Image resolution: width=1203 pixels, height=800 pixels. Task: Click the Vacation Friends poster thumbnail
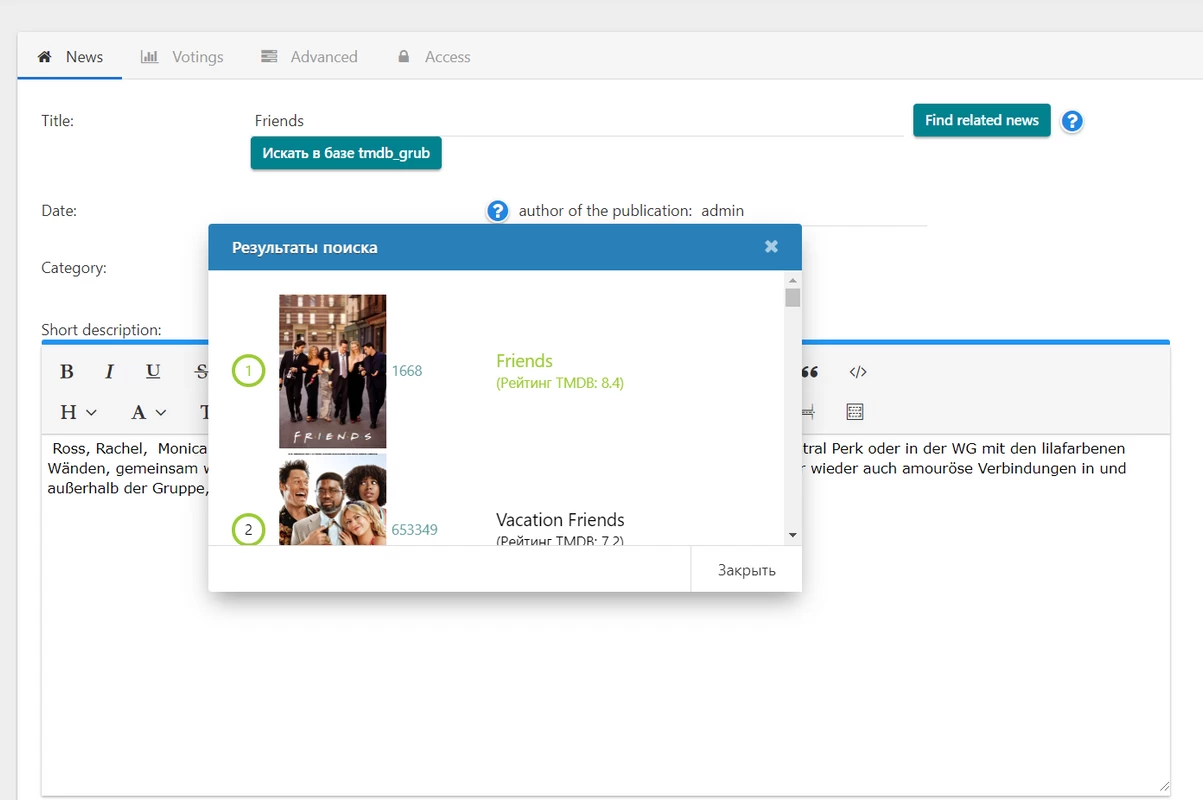tap(332, 499)
